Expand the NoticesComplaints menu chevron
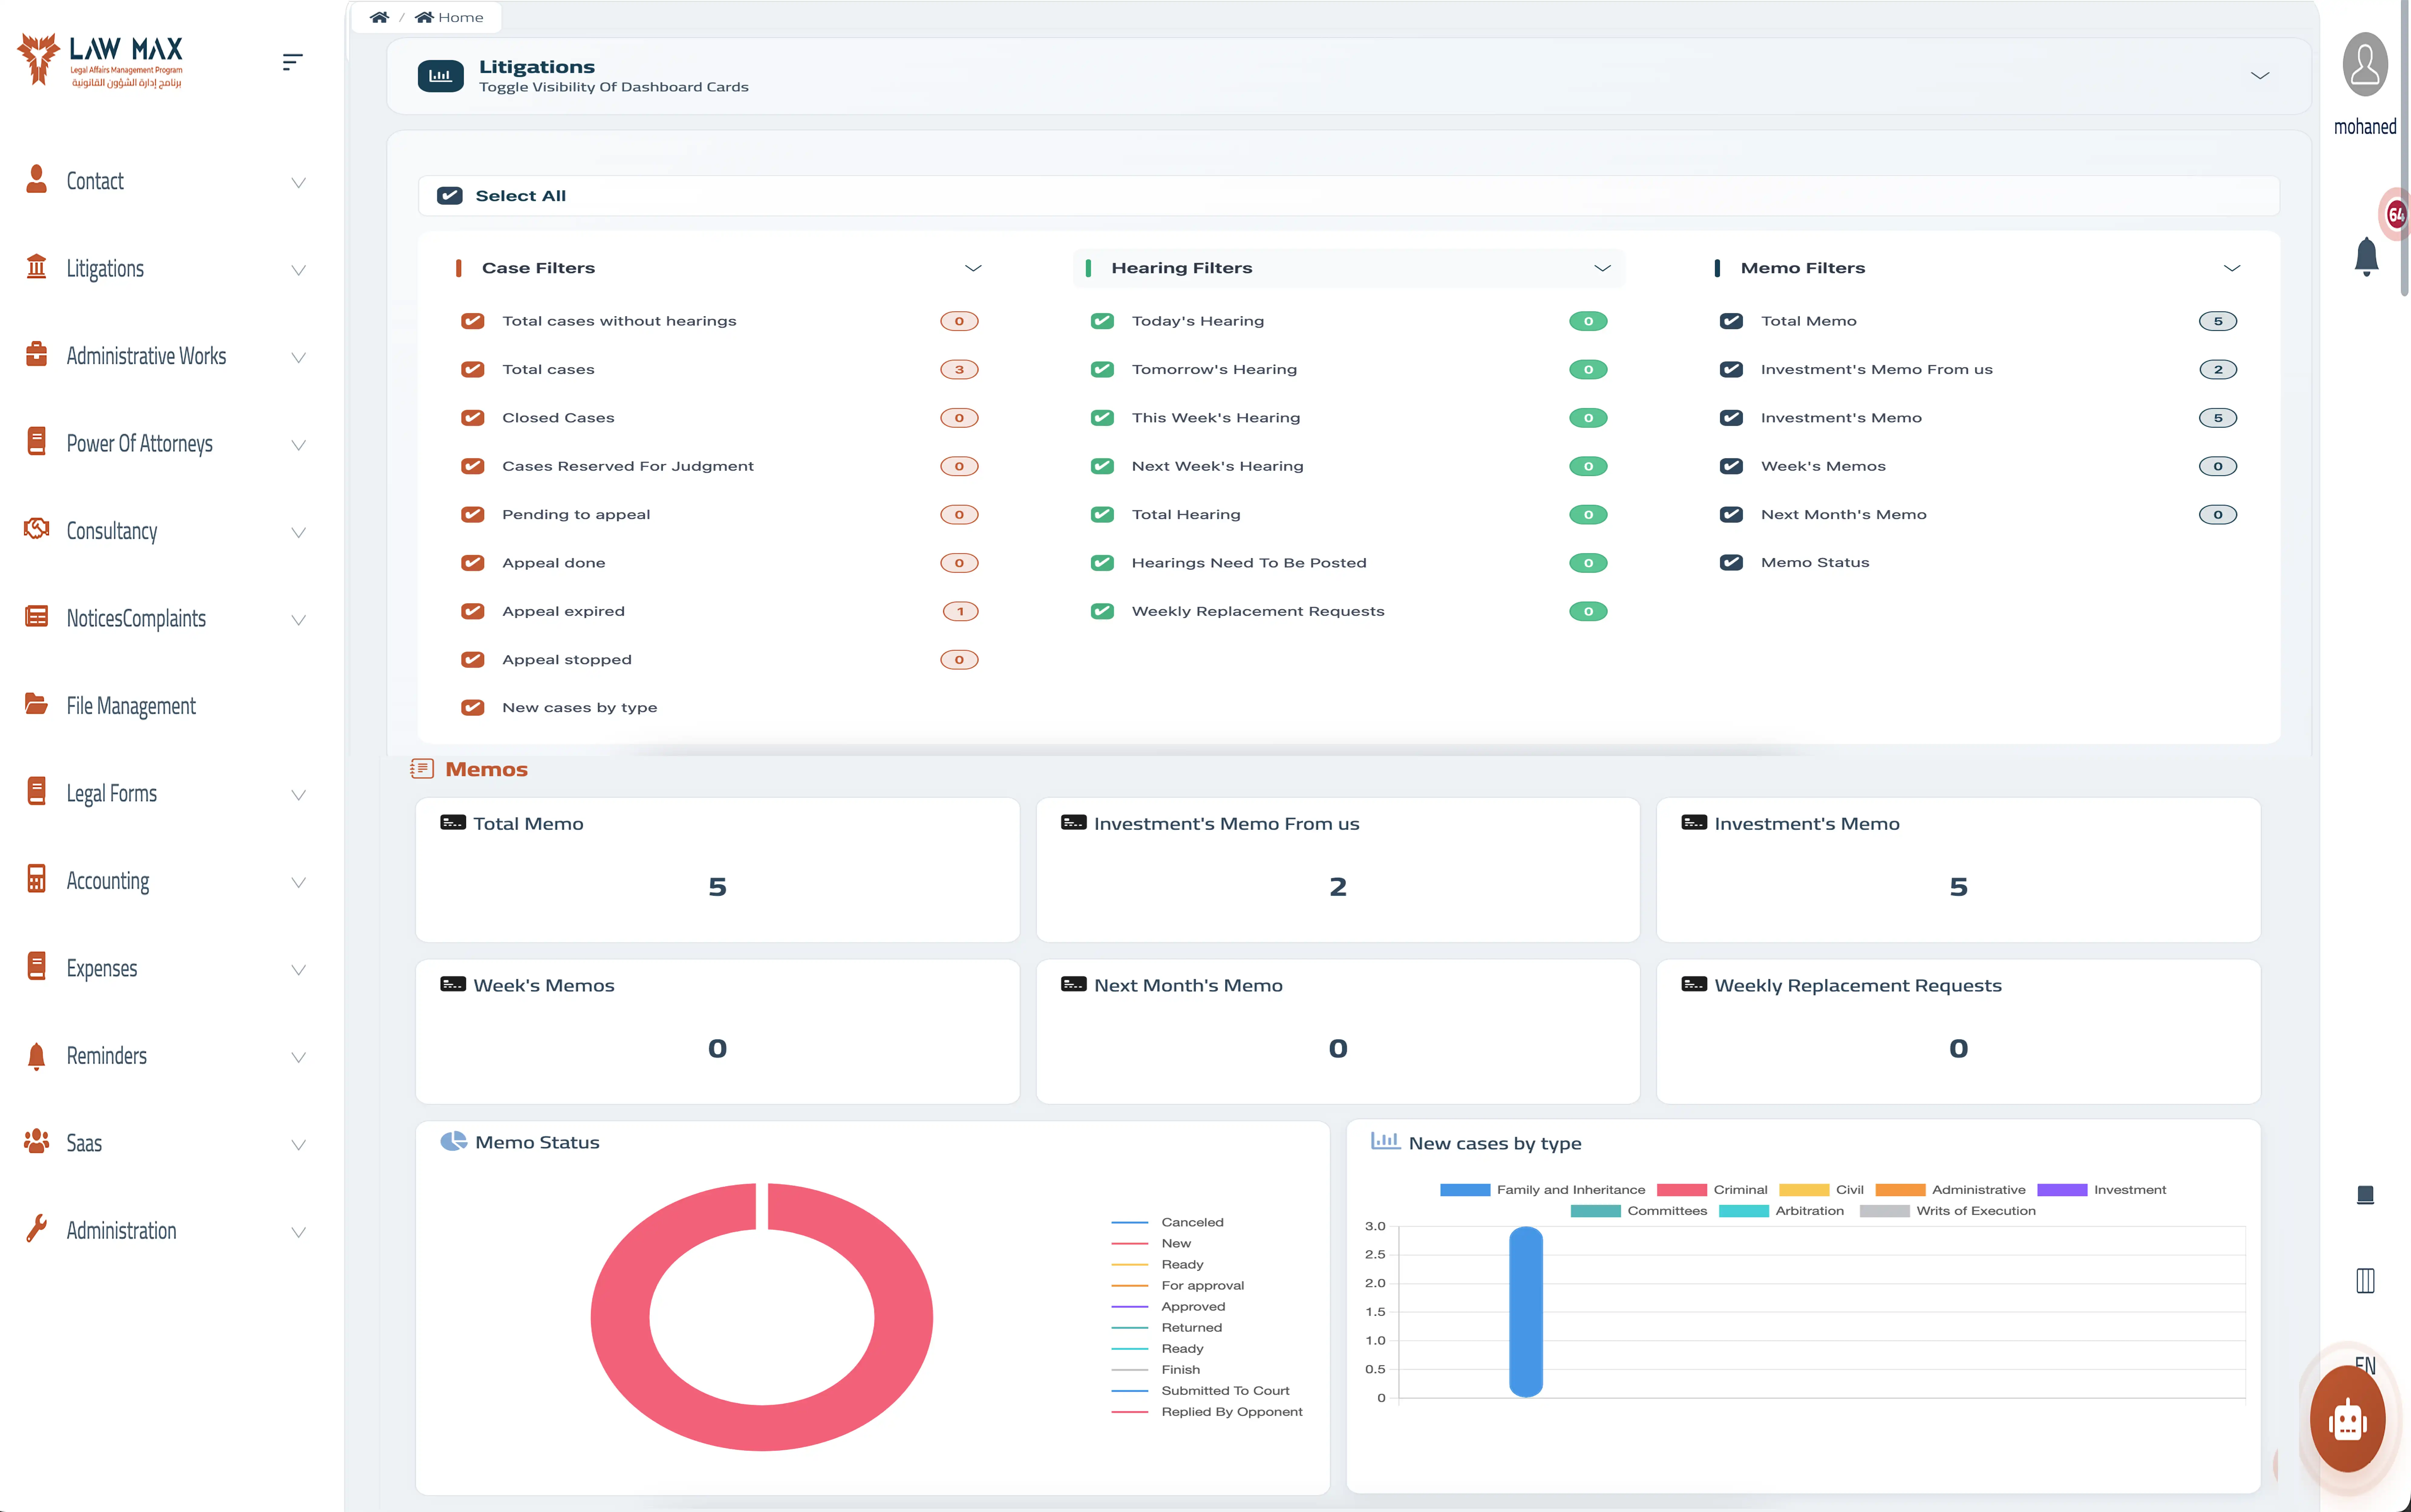Image resolution: width=2411 pixels, height=1512 pixels. tap(298, 620)
